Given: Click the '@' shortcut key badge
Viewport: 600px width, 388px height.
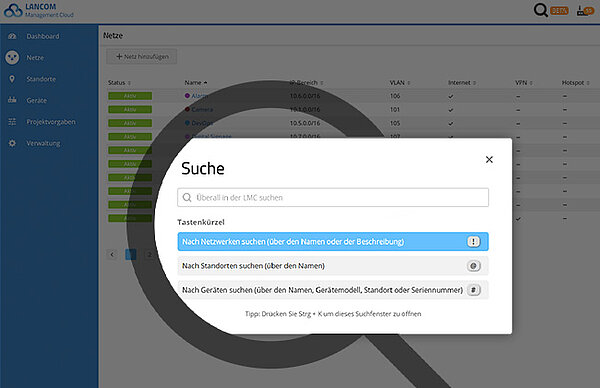Looking at the screenshot, I should [x=473, y=266].
